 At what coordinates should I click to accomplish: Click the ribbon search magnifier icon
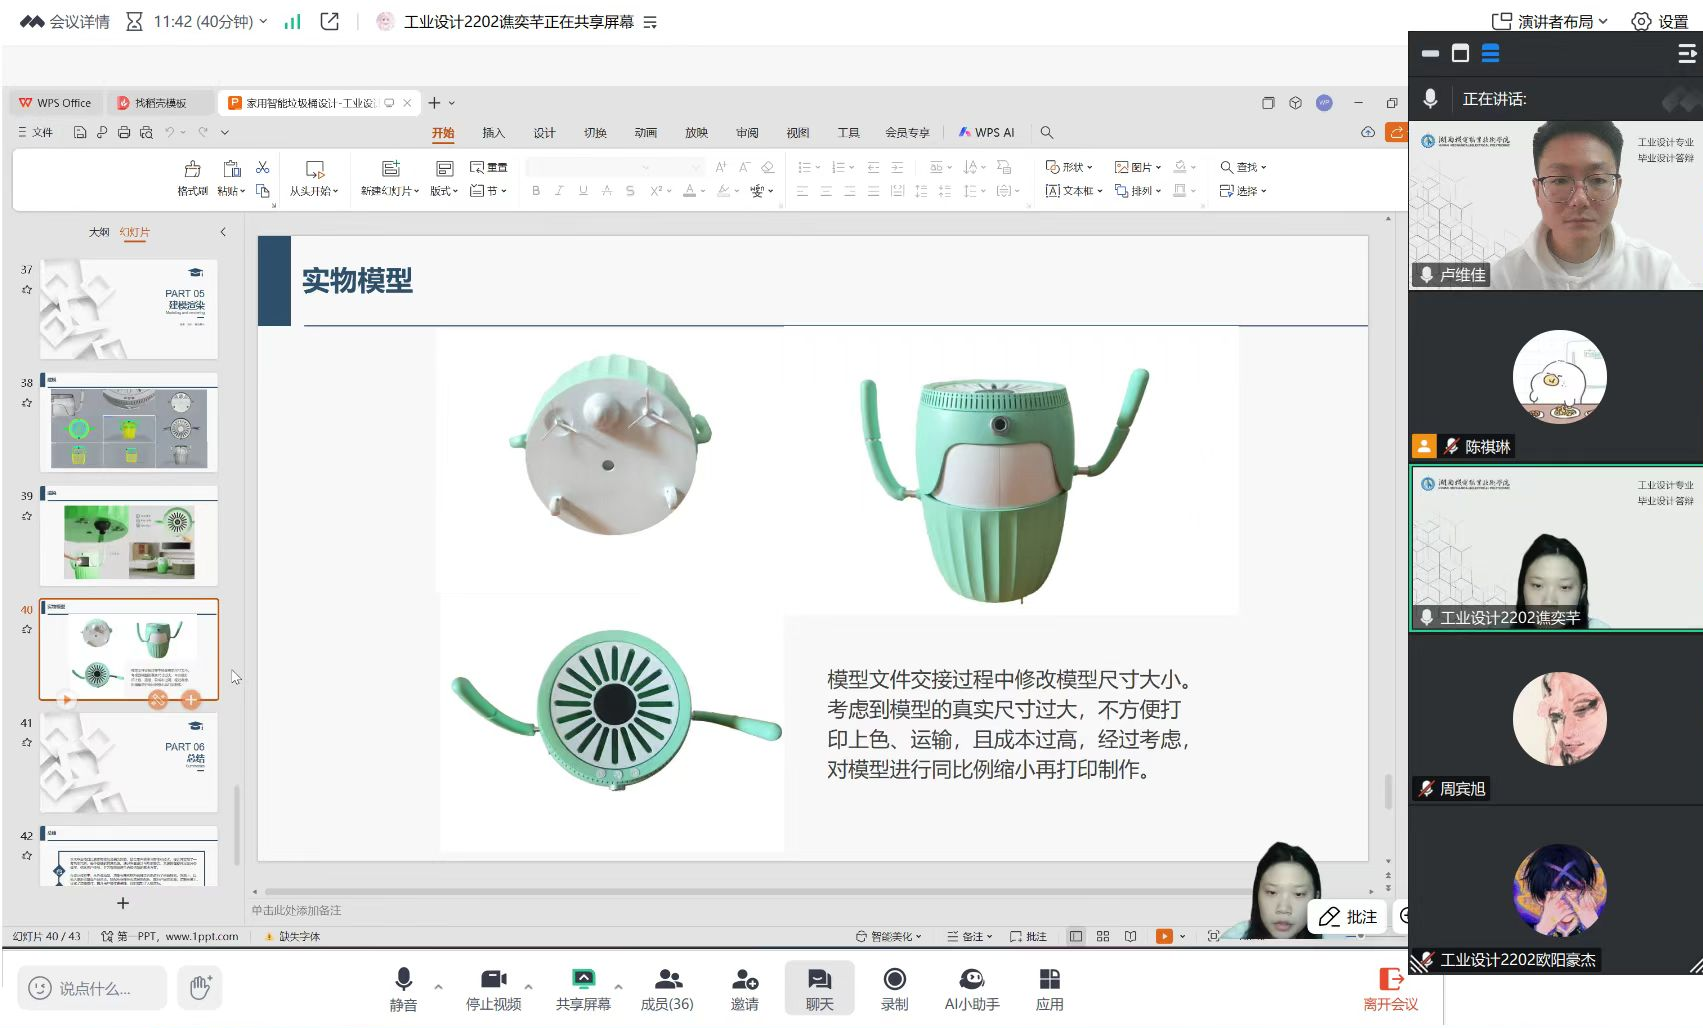point(1047,132)
